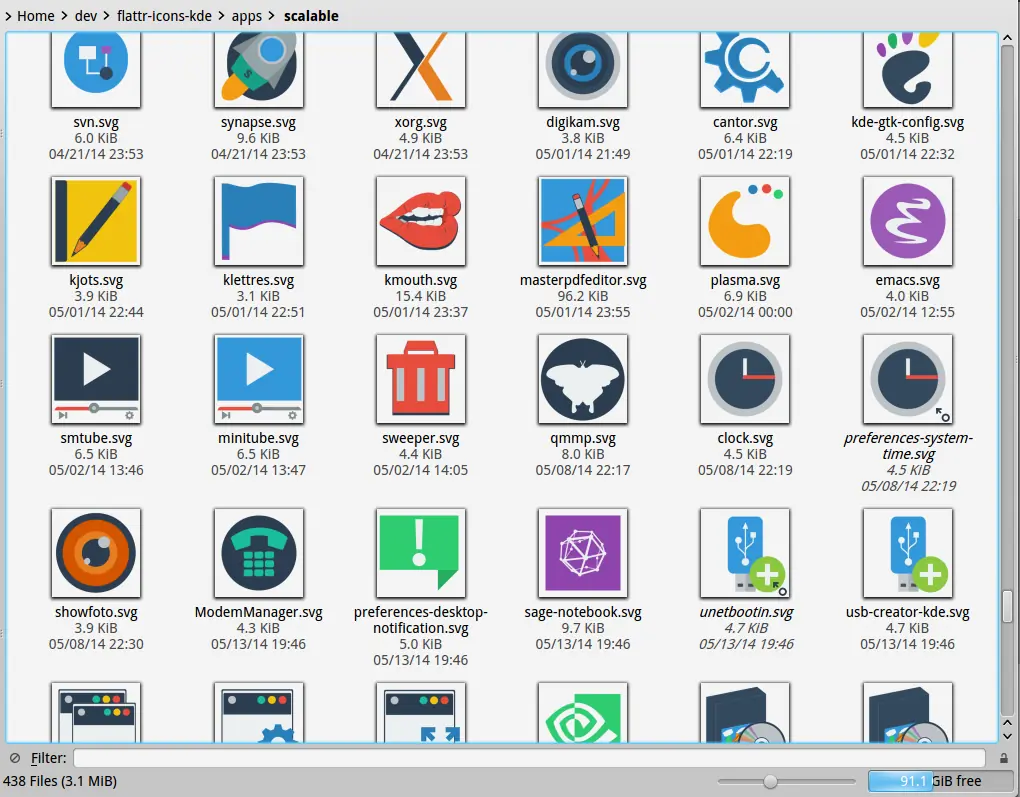Click the 15.4 KiB size under kmouth.svg

[x=420, y=296]
